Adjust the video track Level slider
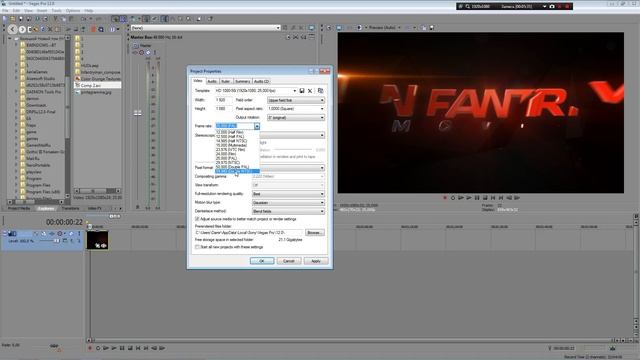 point(56,241)
